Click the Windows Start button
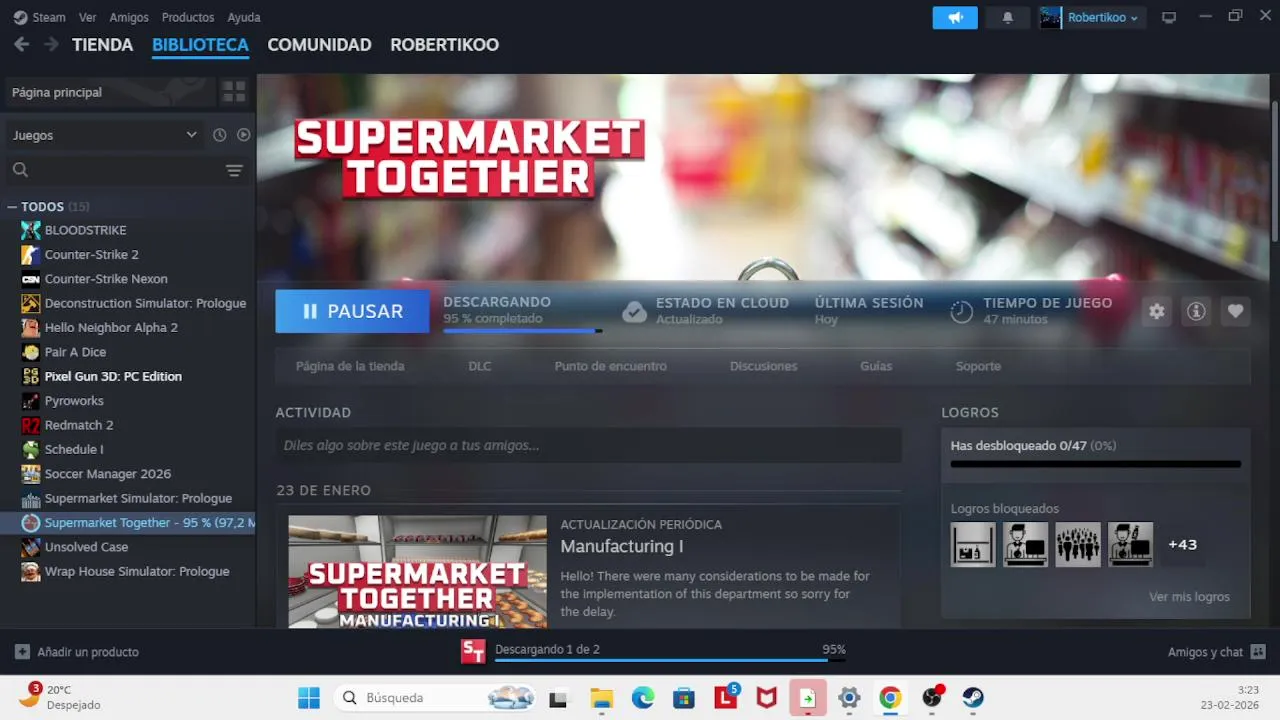Image resolution: width=1280 pixels, height=720 pixels. [309, 698]
